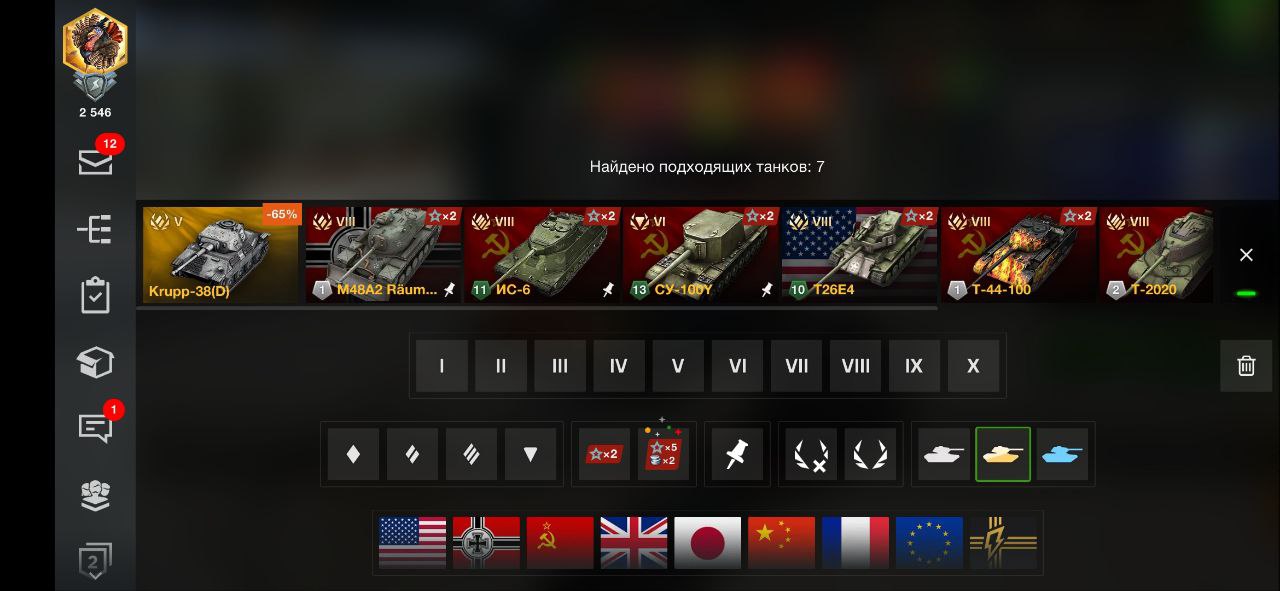The image size is (1280, 591).
Task: Open the tech tree icon in sidebar
Action: point(95,229)
